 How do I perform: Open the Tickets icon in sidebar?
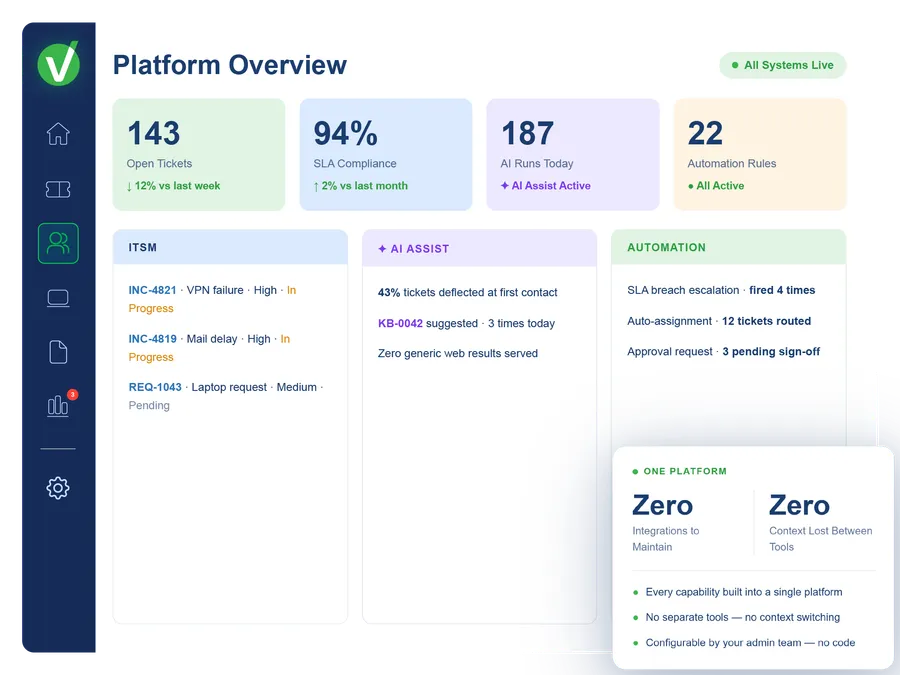point(58,189)
